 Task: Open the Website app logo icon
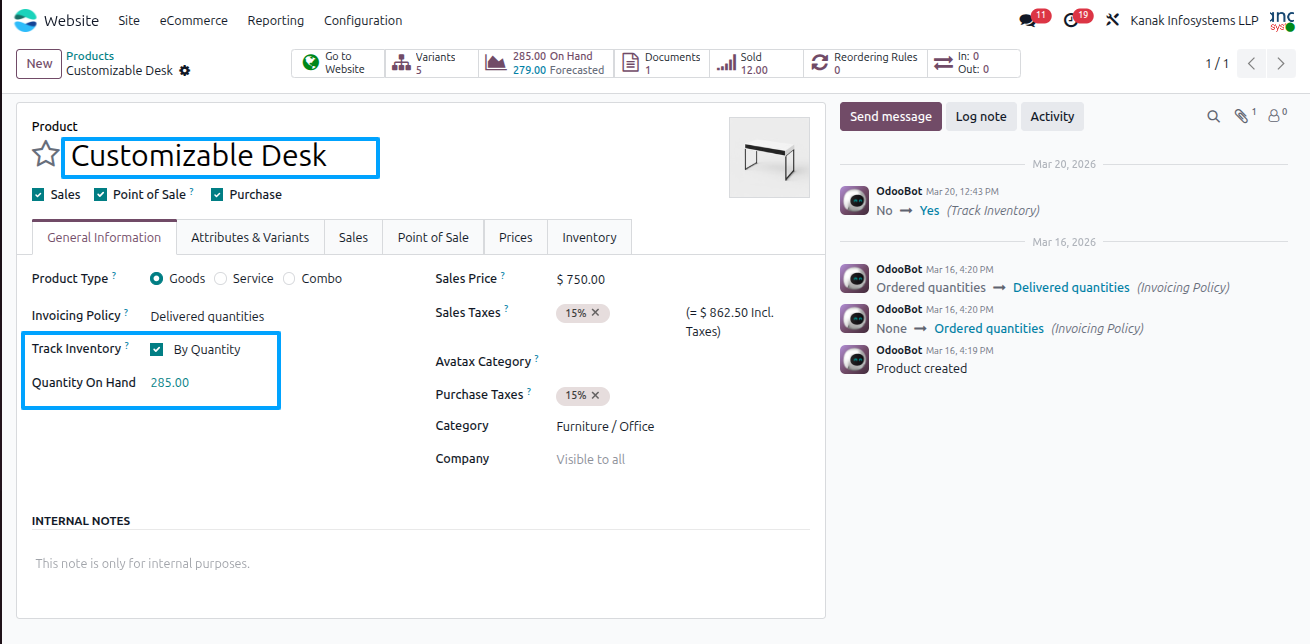[x=25, y=20]
